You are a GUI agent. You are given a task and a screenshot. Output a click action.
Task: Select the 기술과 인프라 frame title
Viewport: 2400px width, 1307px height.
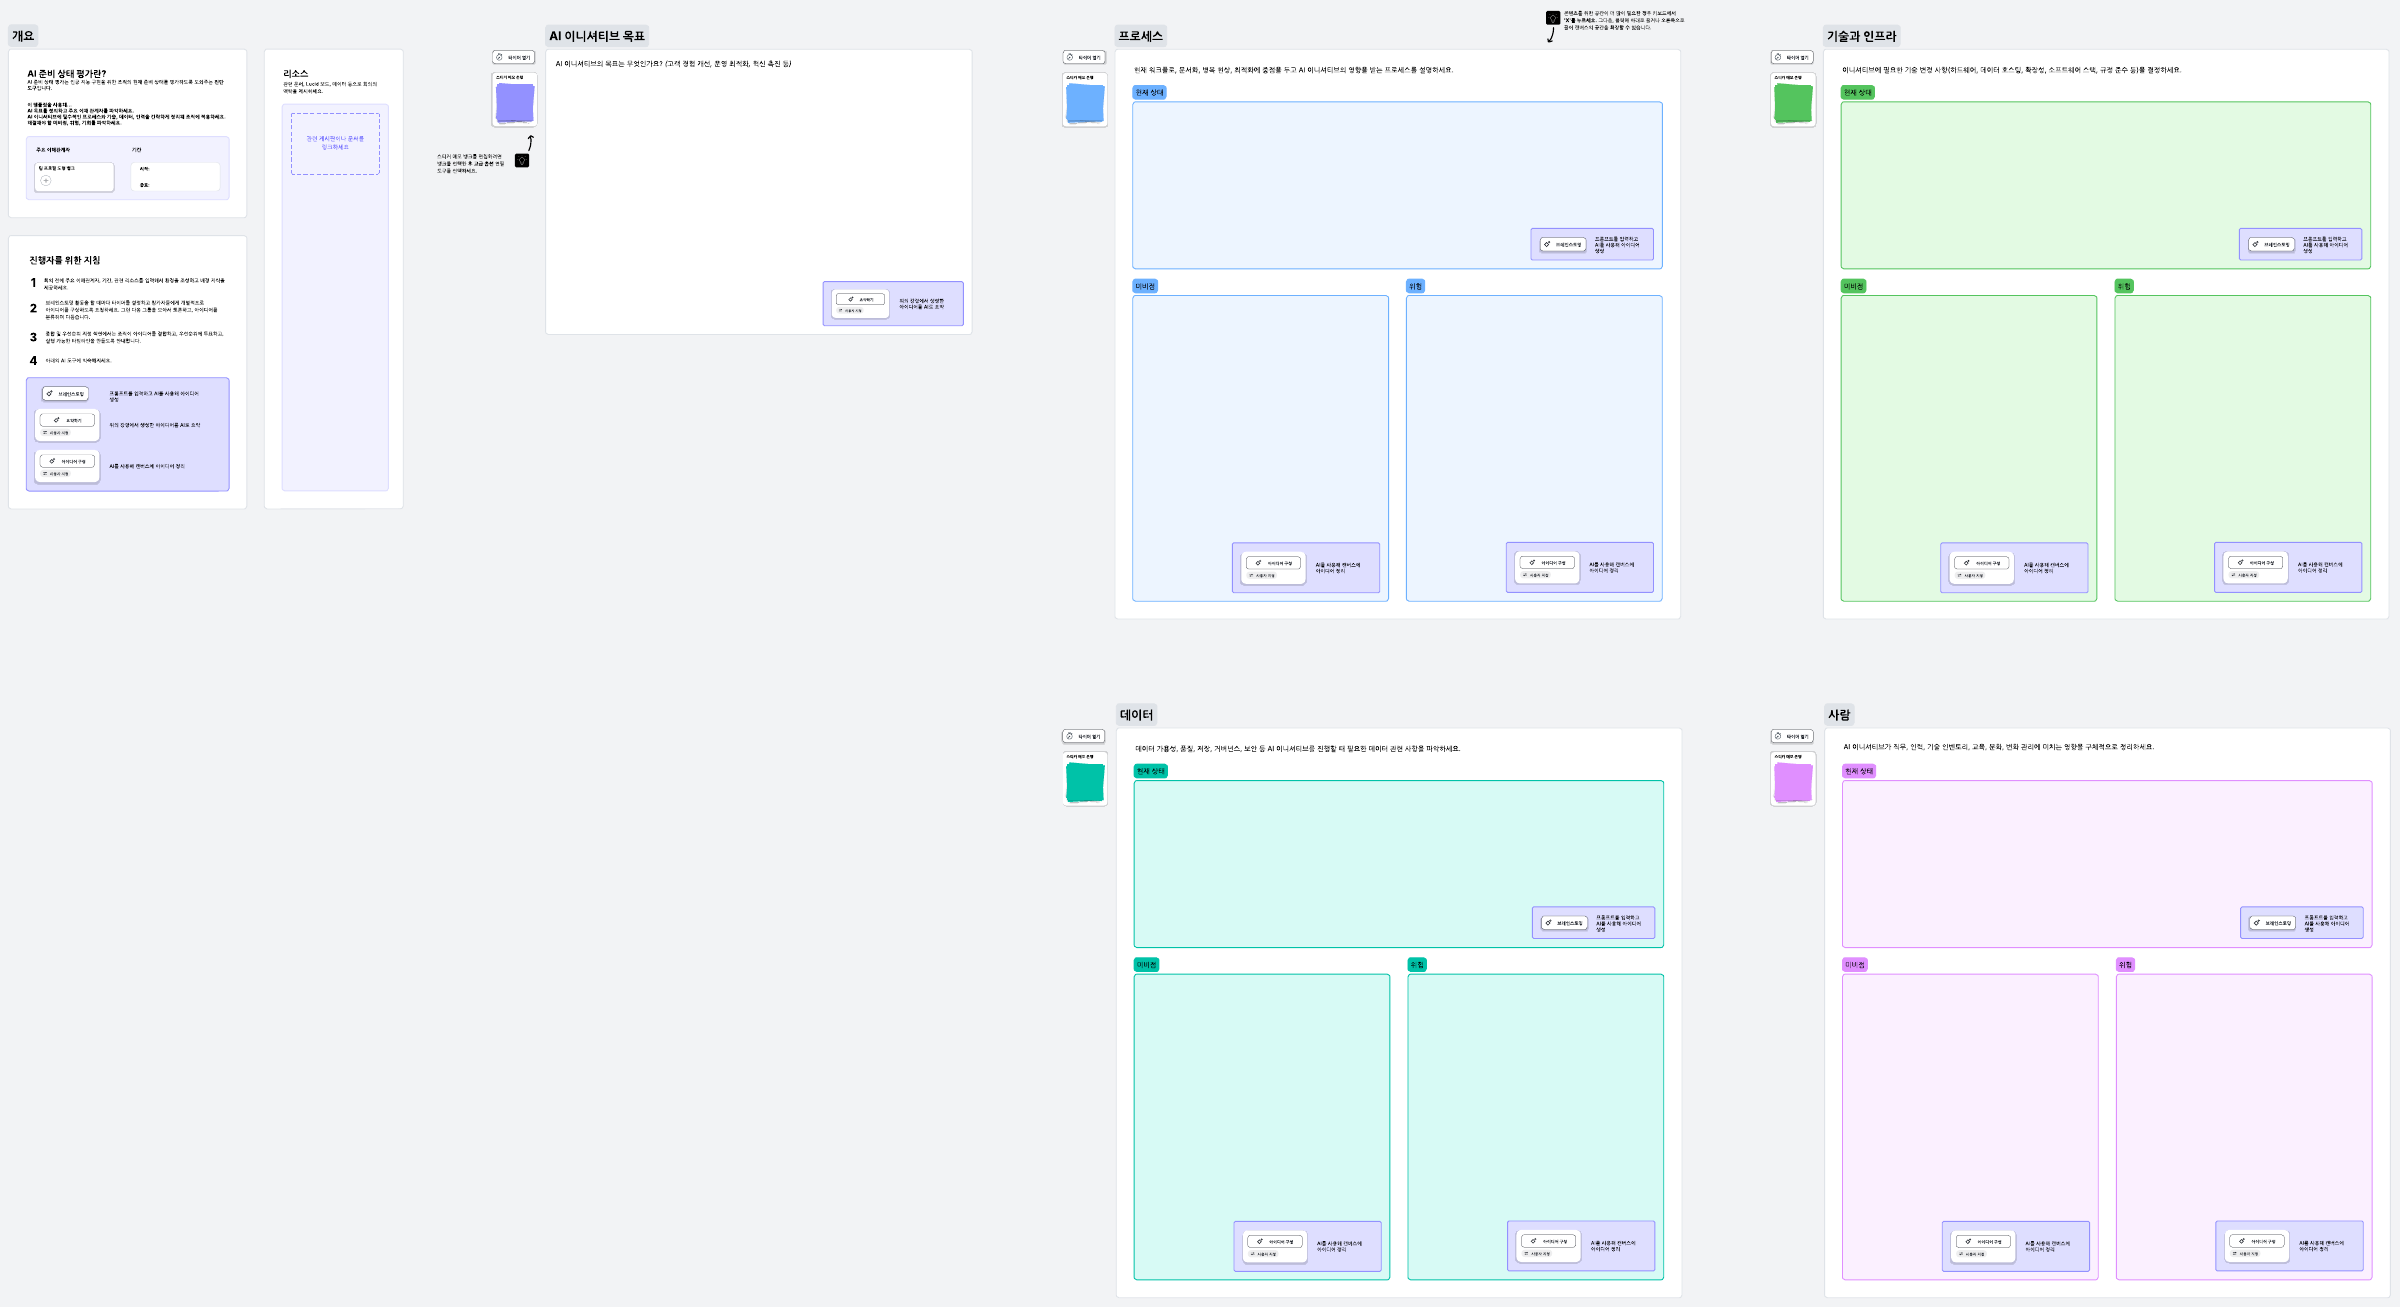coord(1861,36)
